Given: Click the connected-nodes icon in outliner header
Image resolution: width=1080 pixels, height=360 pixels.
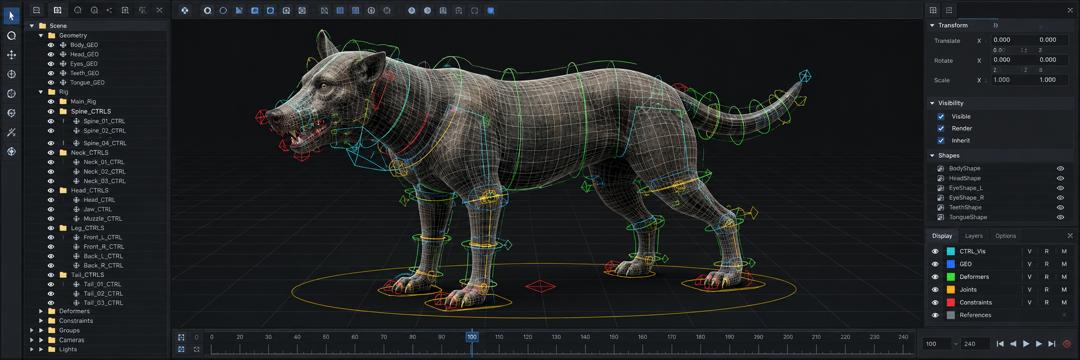Looking at the screenshot, I should [110, 10].
